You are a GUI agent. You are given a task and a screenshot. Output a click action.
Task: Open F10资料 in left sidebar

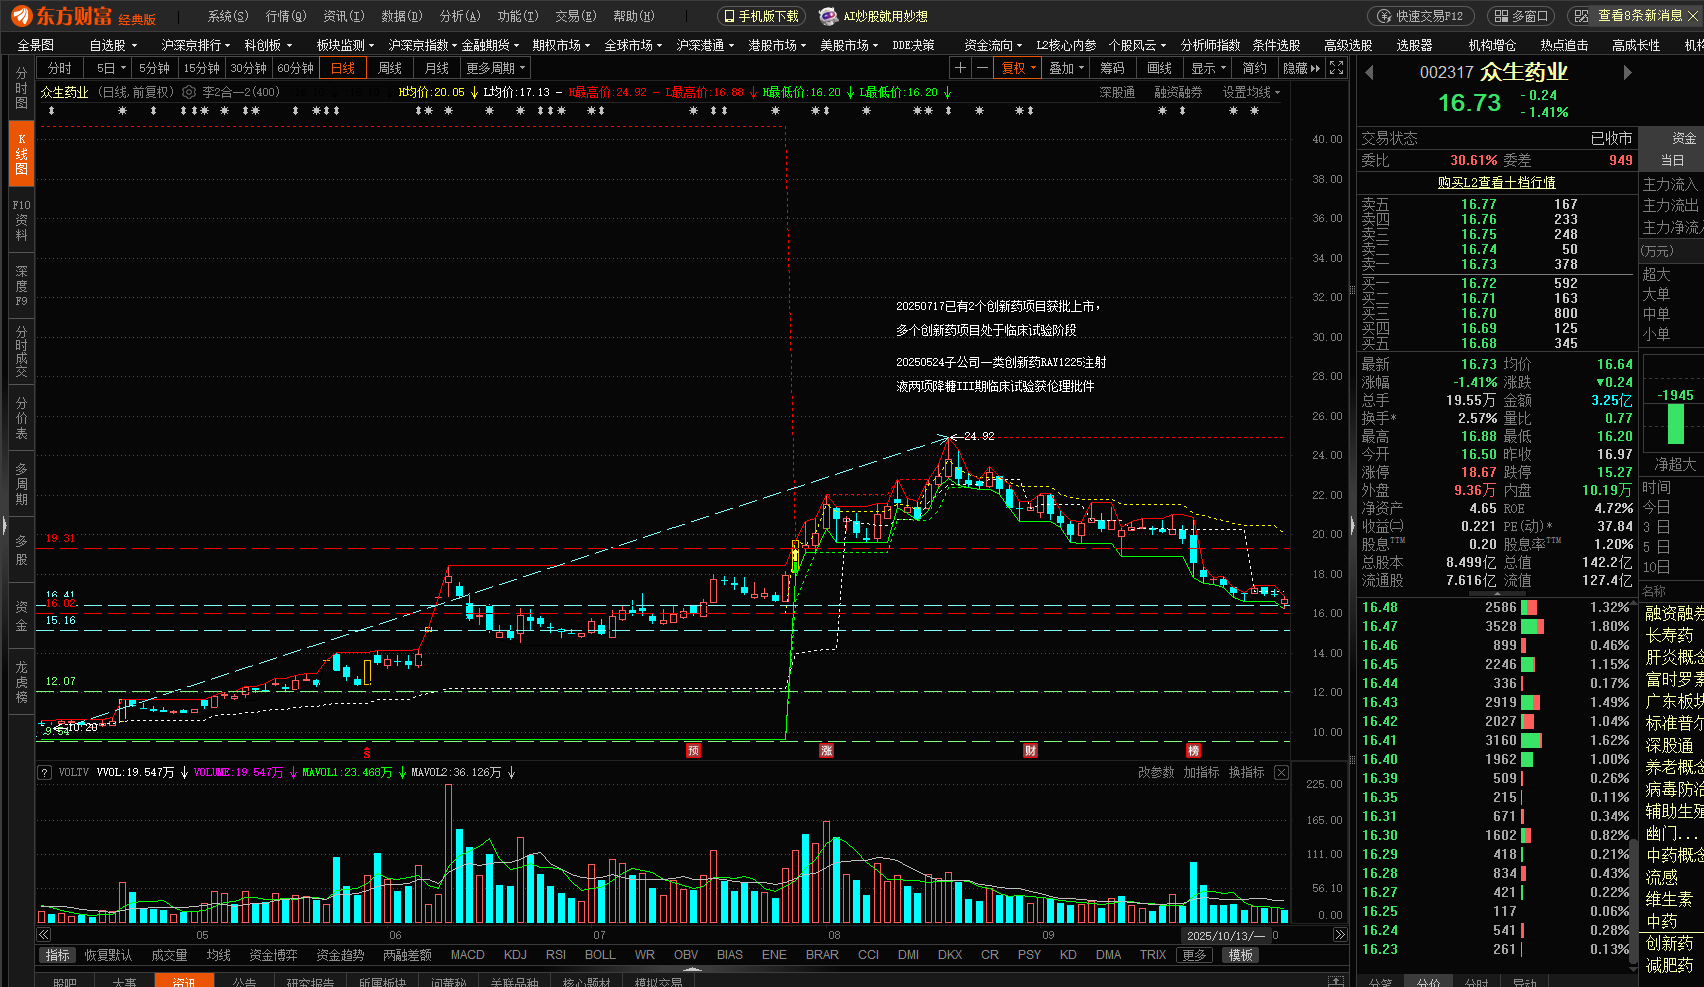tap(21, 220)
